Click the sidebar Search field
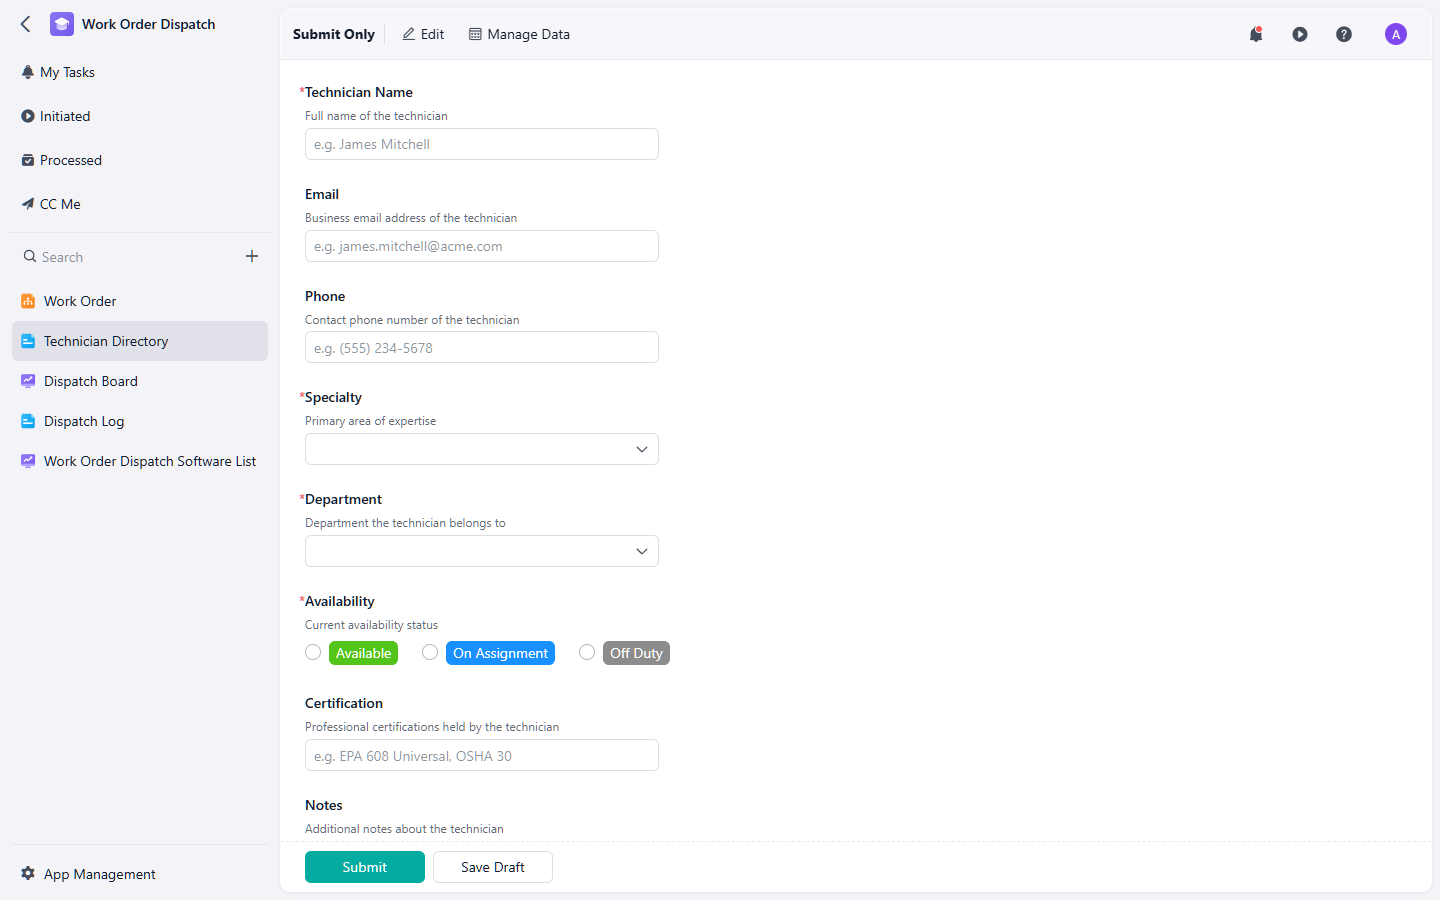 tap(130, 257)
